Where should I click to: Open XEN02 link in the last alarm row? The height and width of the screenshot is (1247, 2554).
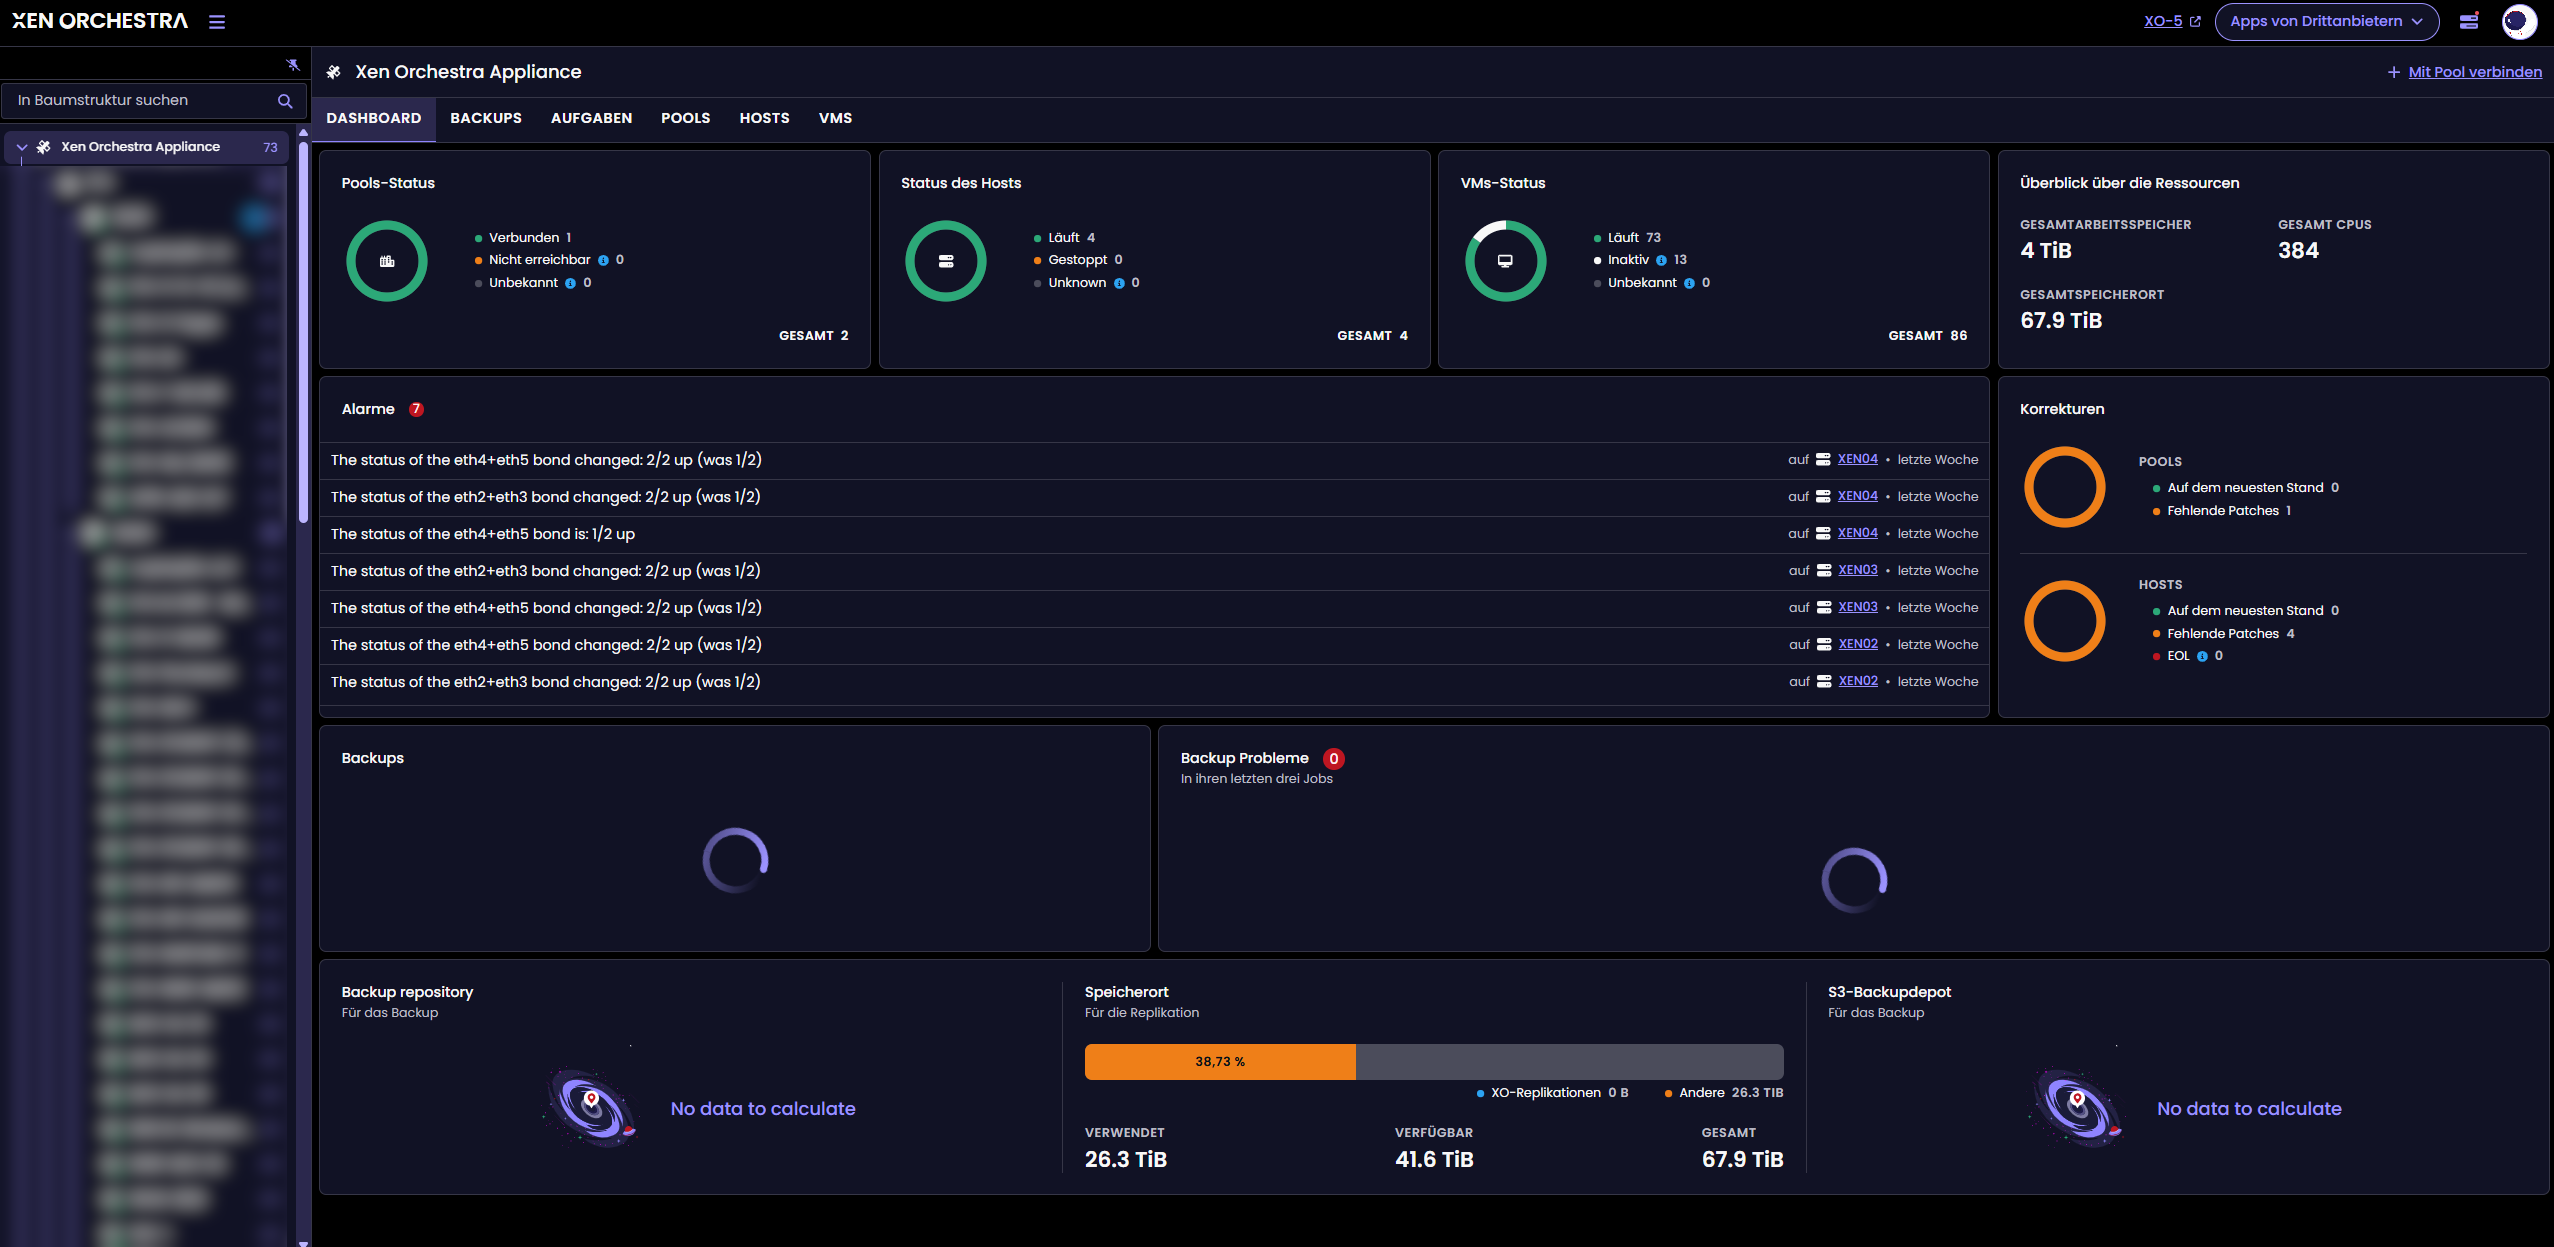pos(1857,681)
